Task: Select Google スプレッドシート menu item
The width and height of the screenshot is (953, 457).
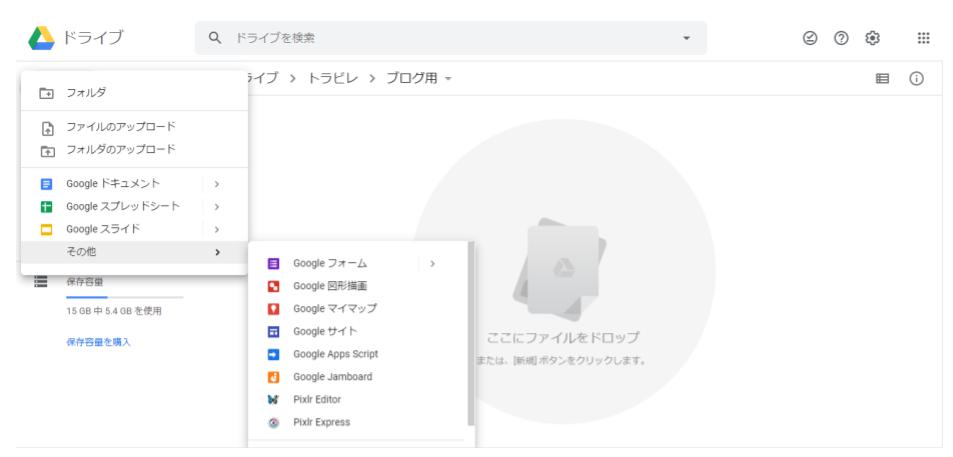Action: [x=134, y=207]
